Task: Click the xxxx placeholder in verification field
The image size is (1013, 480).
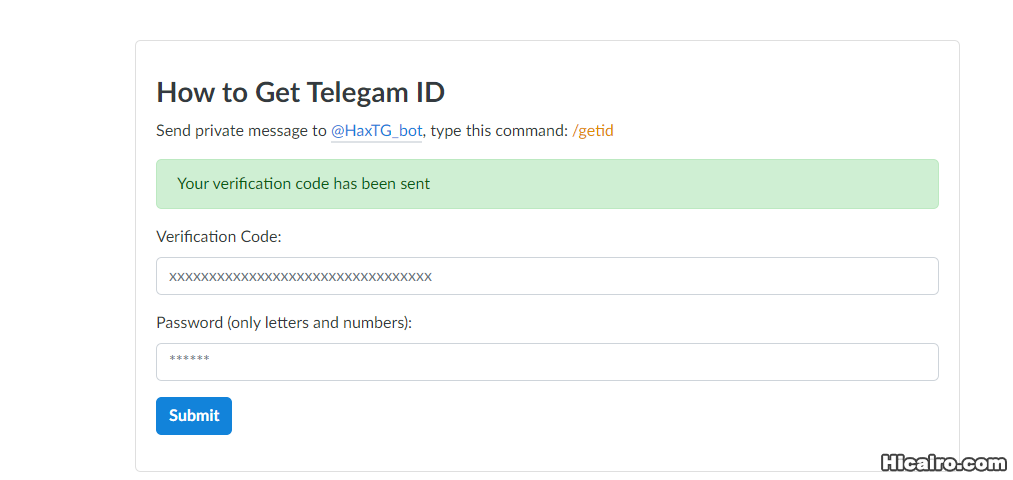Action: tap(300, 277)
